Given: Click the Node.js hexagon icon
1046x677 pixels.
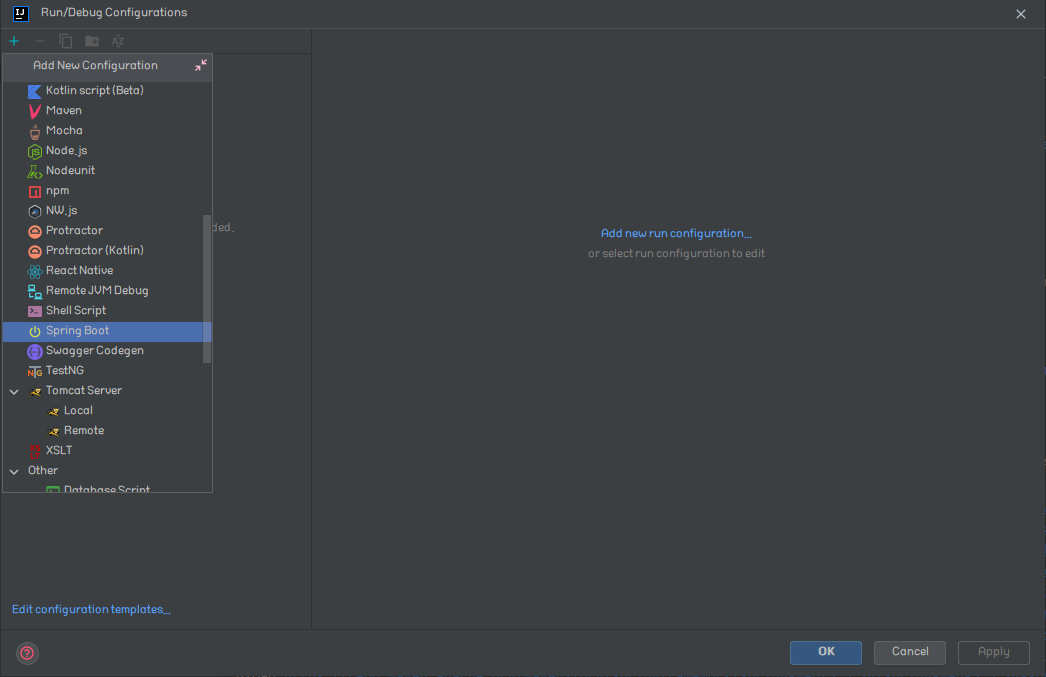Looking at the screenshot, I should tap(35, 151).
